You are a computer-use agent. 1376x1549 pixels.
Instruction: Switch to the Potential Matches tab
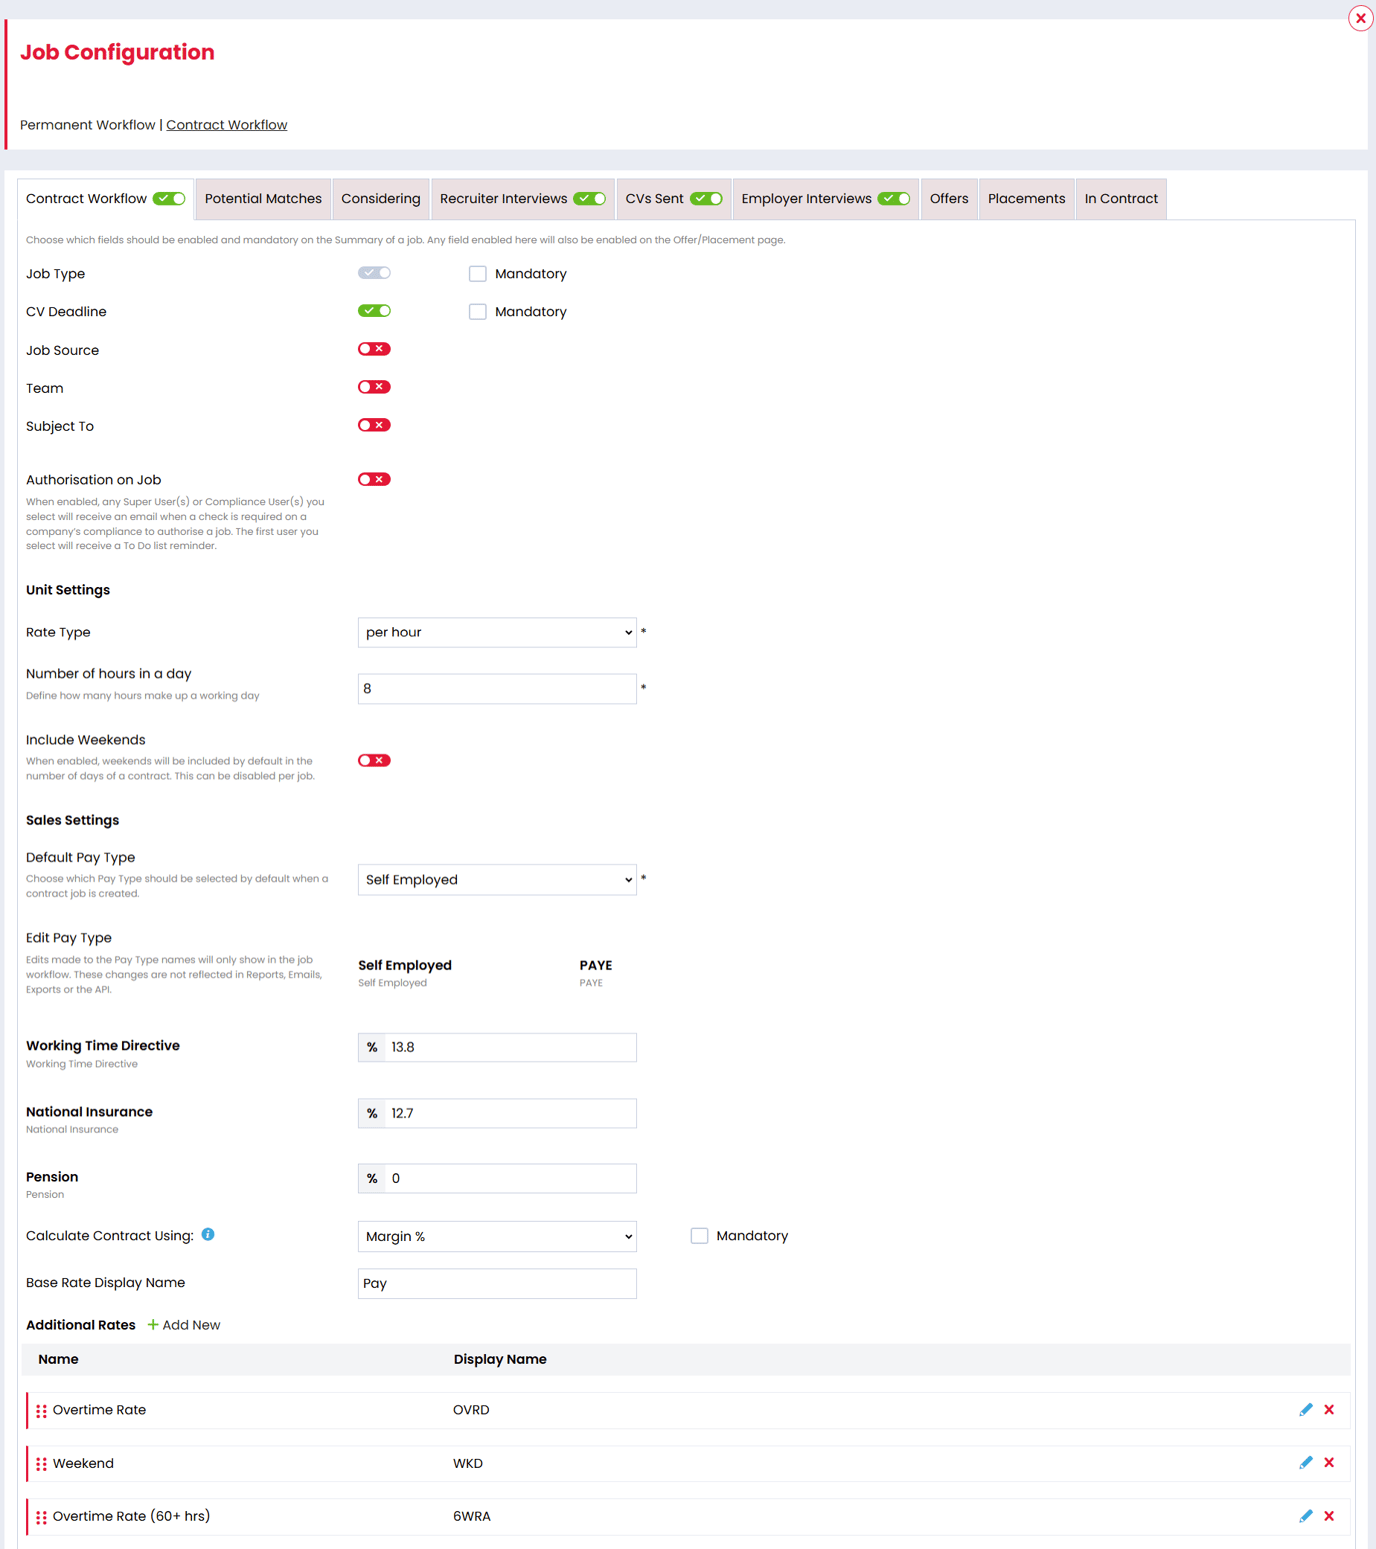point(263,198)
